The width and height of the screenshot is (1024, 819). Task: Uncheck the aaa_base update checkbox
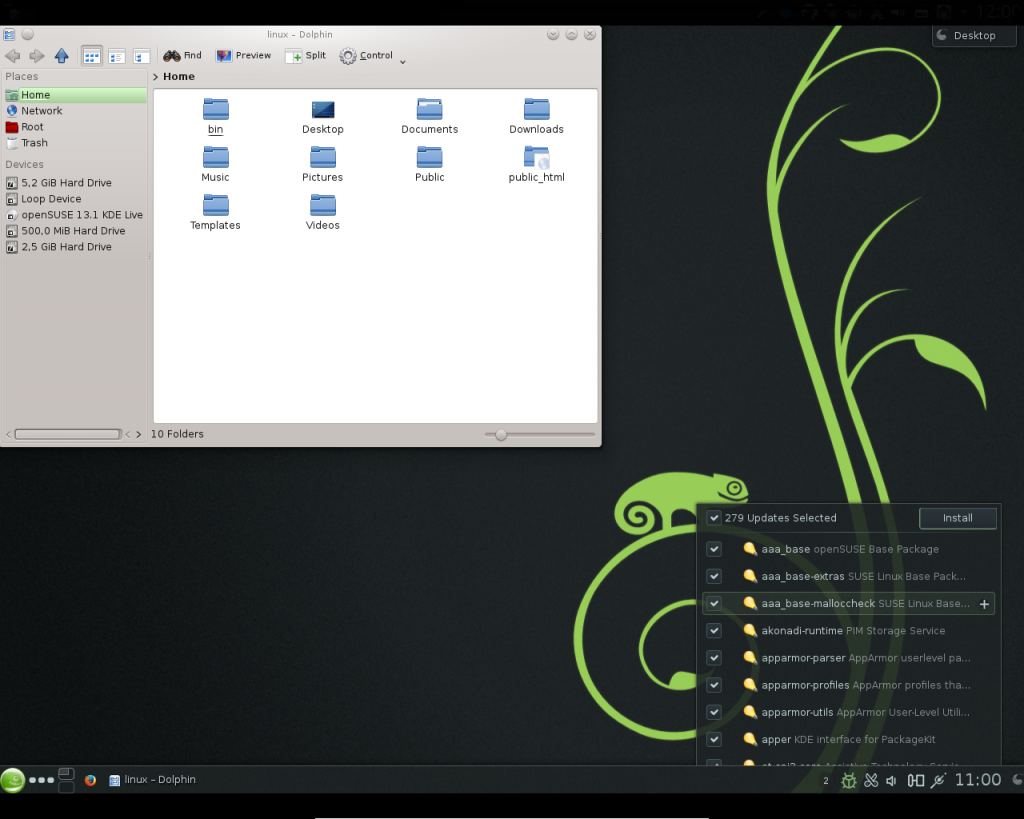(x=714, y=548)
